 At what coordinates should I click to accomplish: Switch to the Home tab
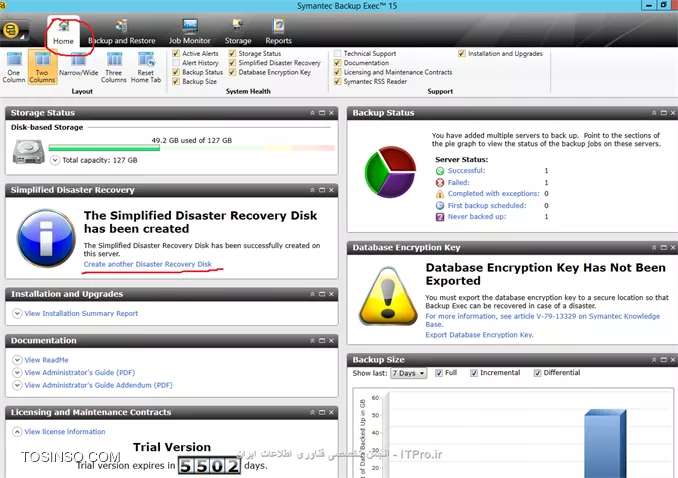(x=64, y=33)
